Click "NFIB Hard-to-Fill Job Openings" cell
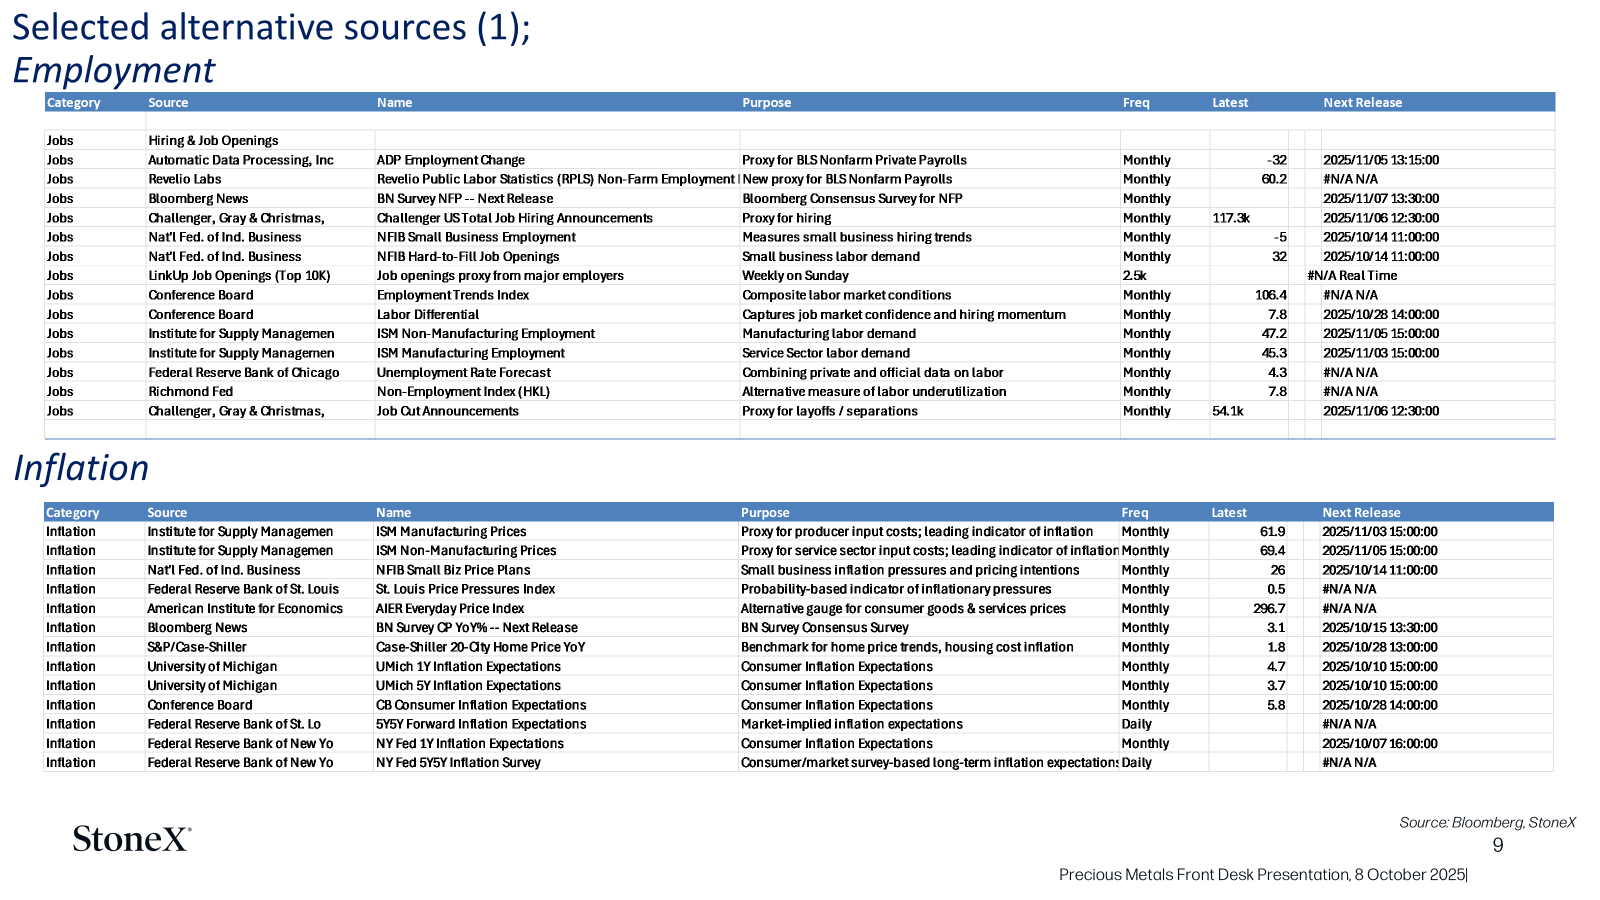 click(x=468, y=257)
